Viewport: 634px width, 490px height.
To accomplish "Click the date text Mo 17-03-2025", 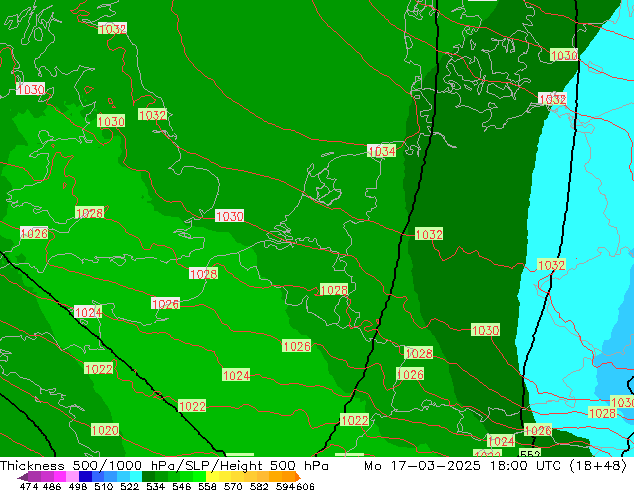I will coord(422,466).
